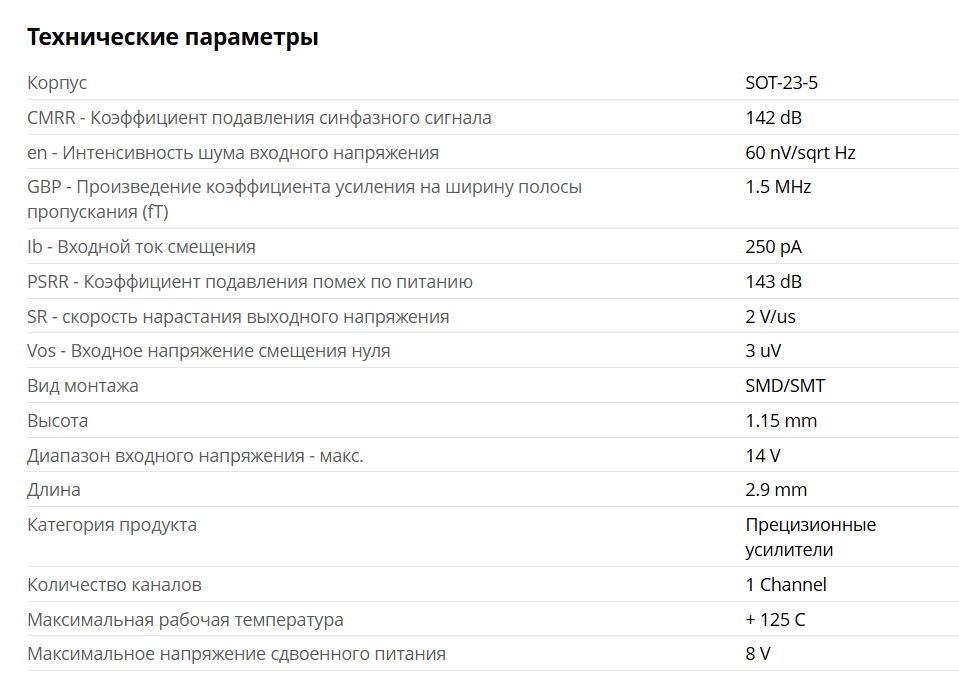Viewport: 959px width, 677px height.
Task: Click the CMRR parameter label
Action: (259, 118)
